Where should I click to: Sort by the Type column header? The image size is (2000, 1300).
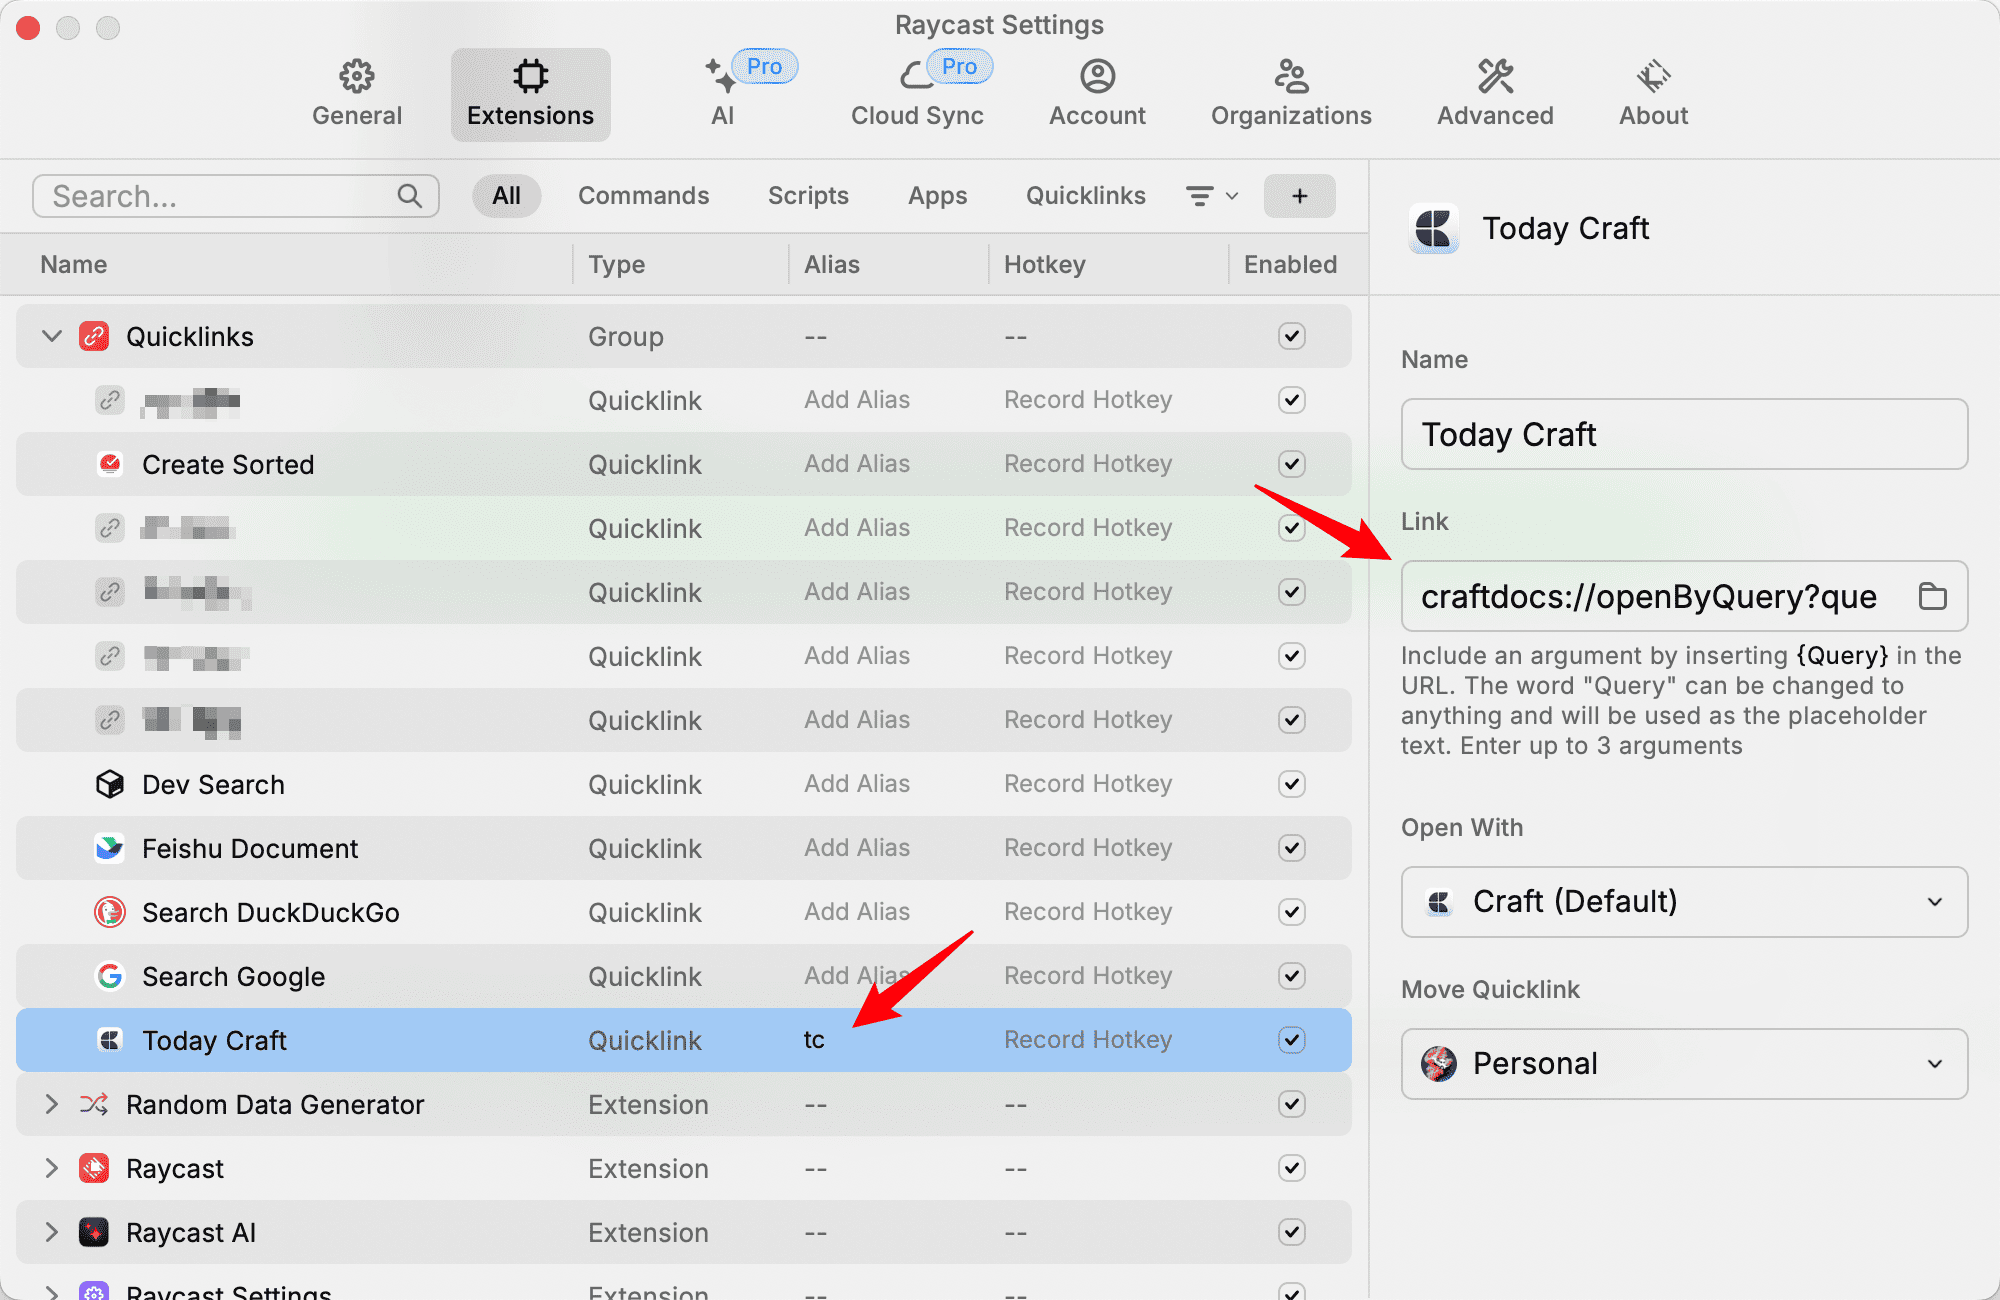(616, 264)
